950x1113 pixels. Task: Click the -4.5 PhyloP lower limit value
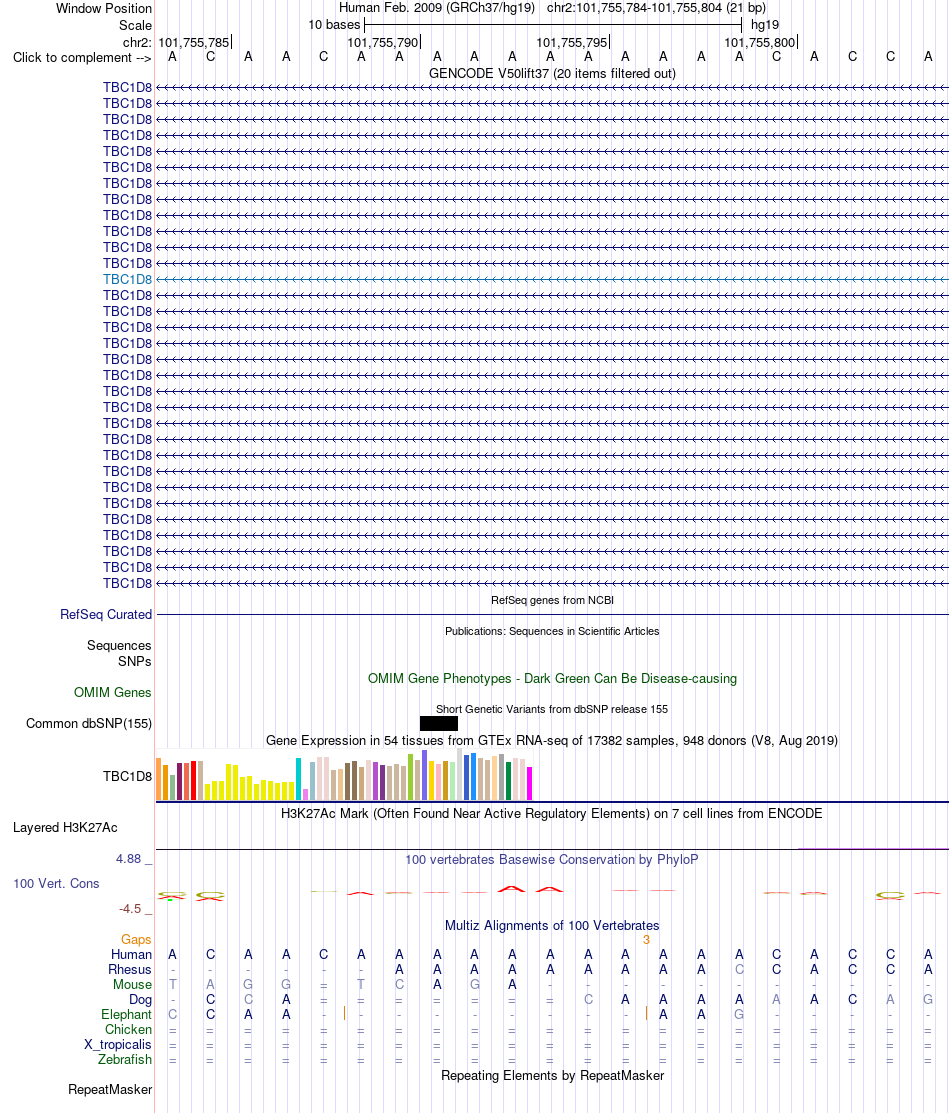(x=130, y=909)
